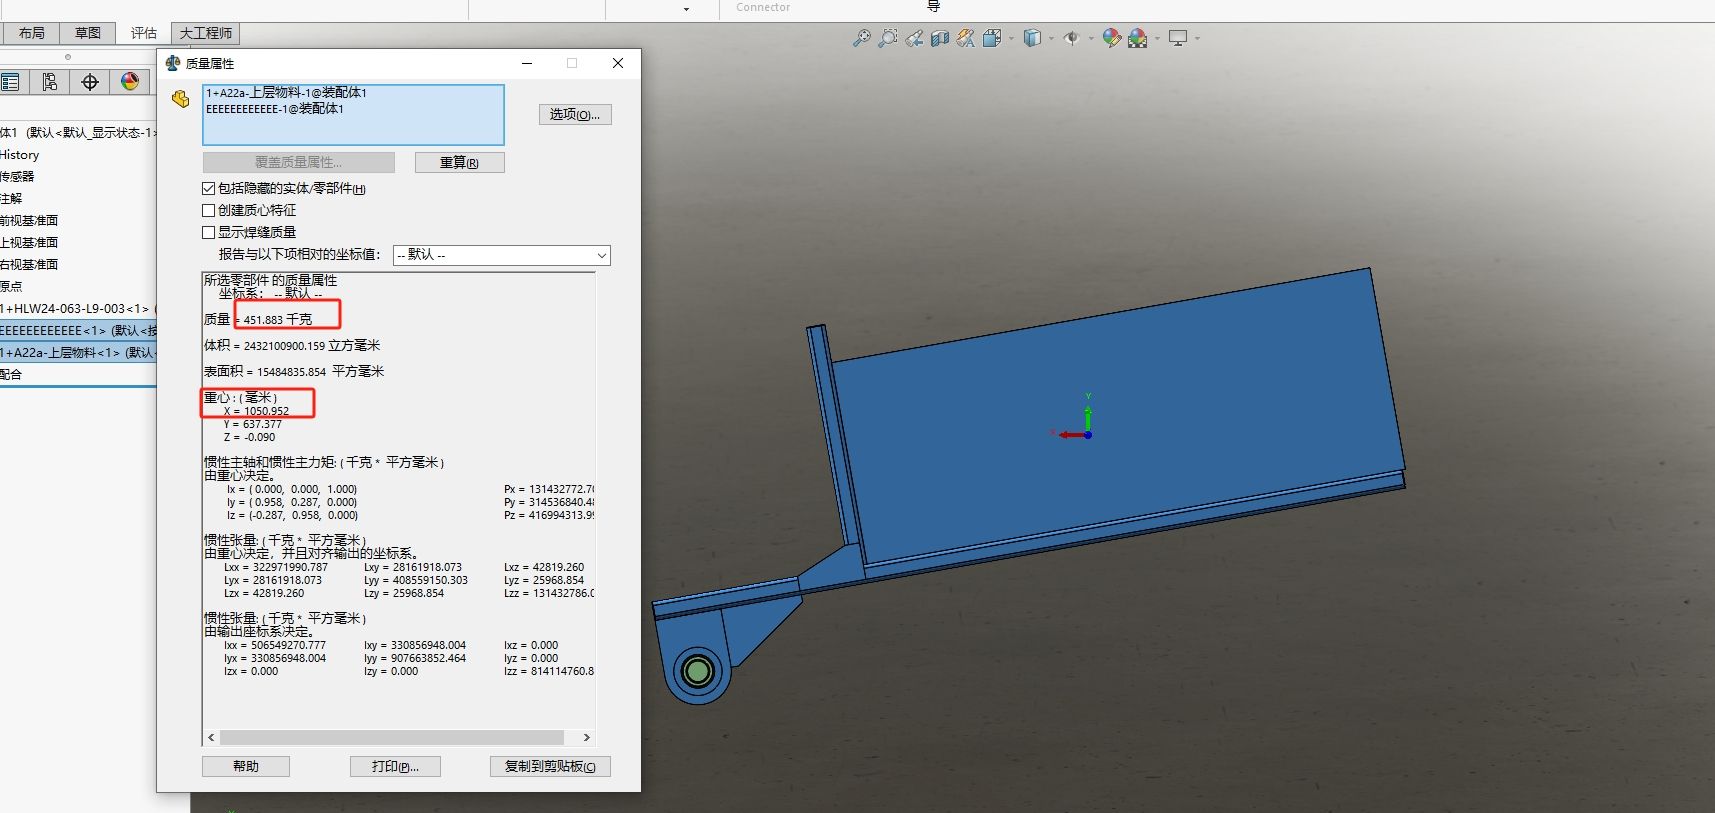
Task: Open the DimXpertManager crosshair tab
Action: (x=90, y=82)
